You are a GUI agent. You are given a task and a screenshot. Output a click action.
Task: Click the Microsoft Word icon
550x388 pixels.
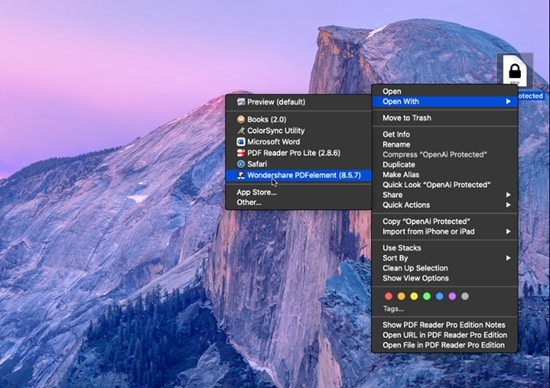tap(241, 142)
